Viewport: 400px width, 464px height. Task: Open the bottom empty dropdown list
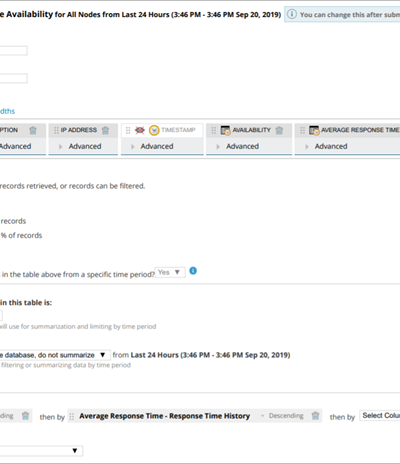tap(41, 451)
